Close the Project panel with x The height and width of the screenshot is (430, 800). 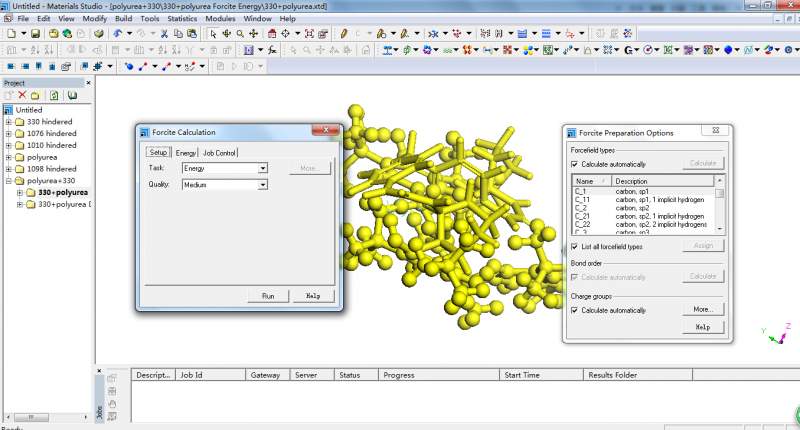[88, 83]
